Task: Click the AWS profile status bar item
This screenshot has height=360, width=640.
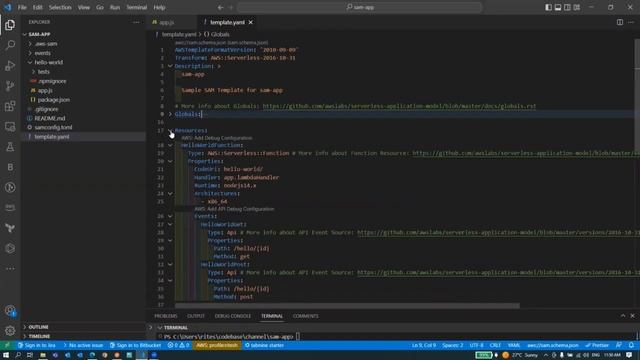Action: (217, 345)
